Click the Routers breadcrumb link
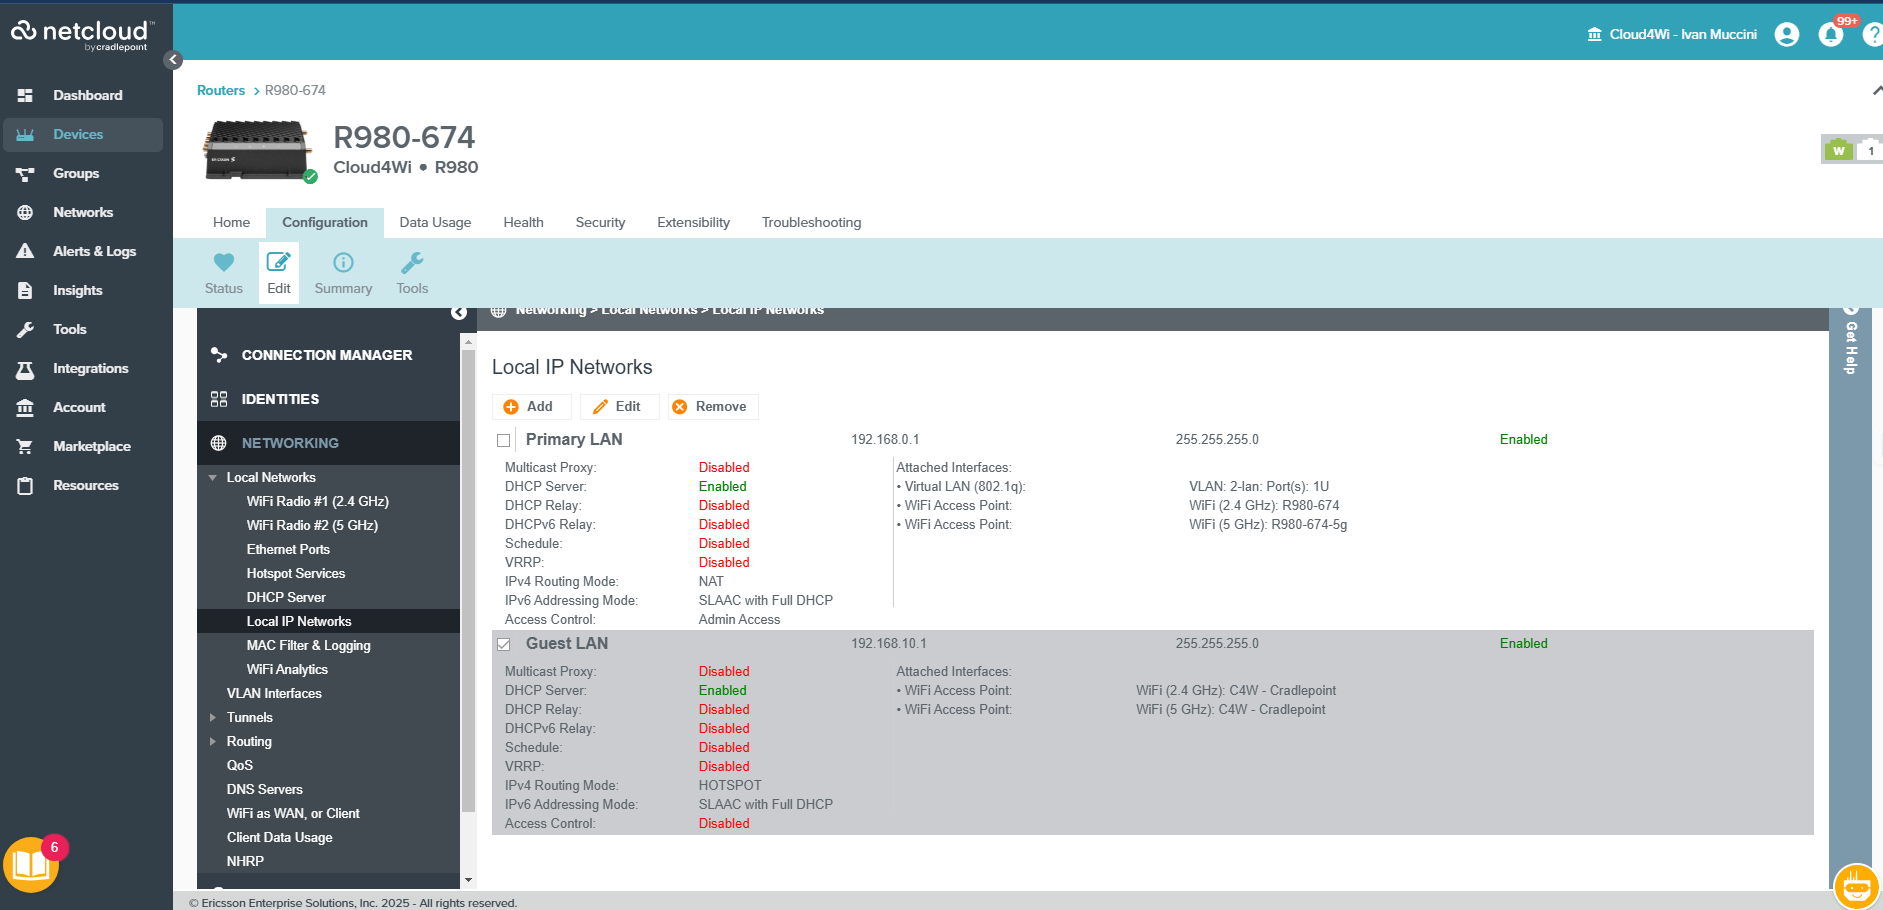 221,90
